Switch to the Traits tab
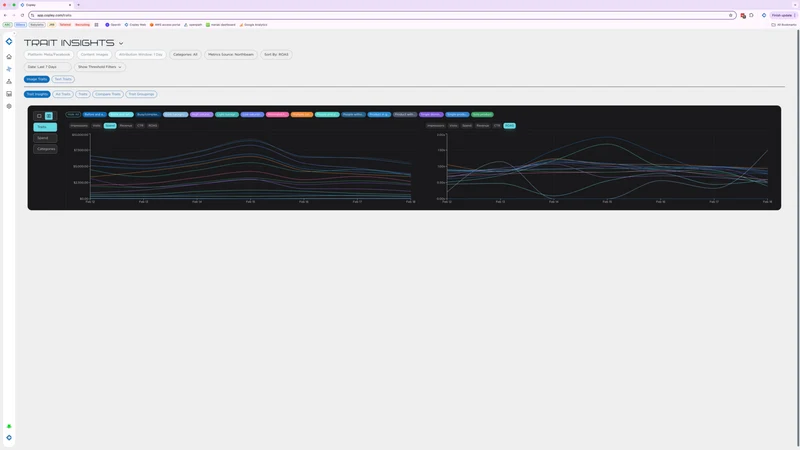 pos(83,94)
